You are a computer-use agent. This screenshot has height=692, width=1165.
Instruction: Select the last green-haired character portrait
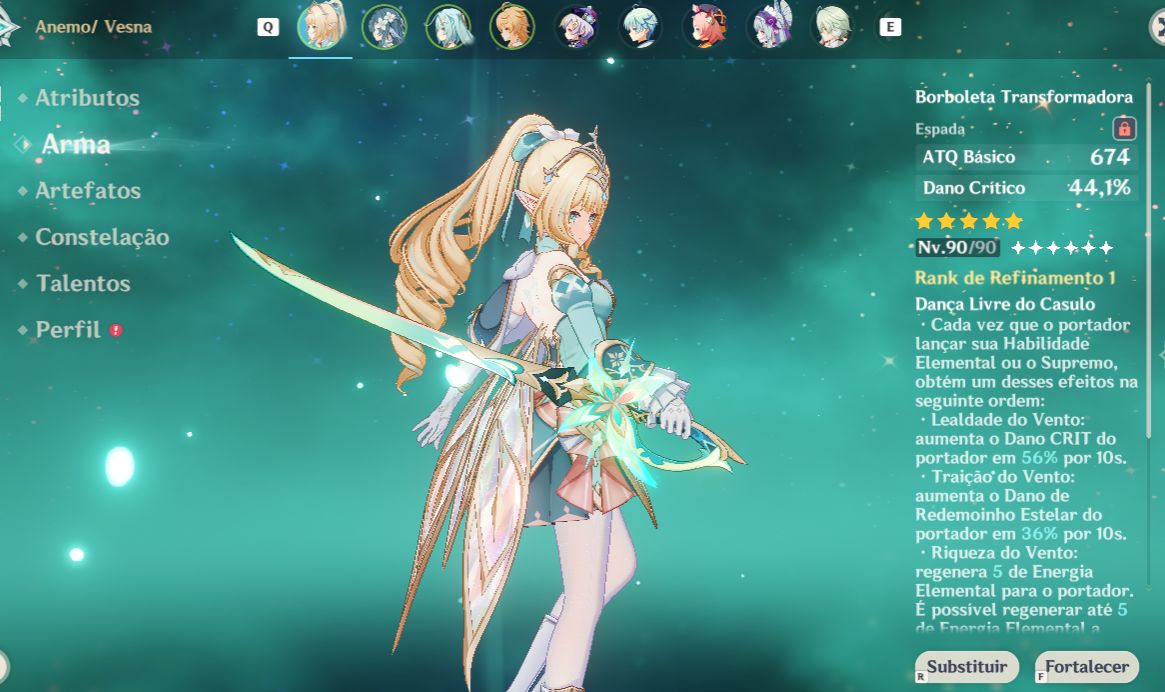[831, 27]
